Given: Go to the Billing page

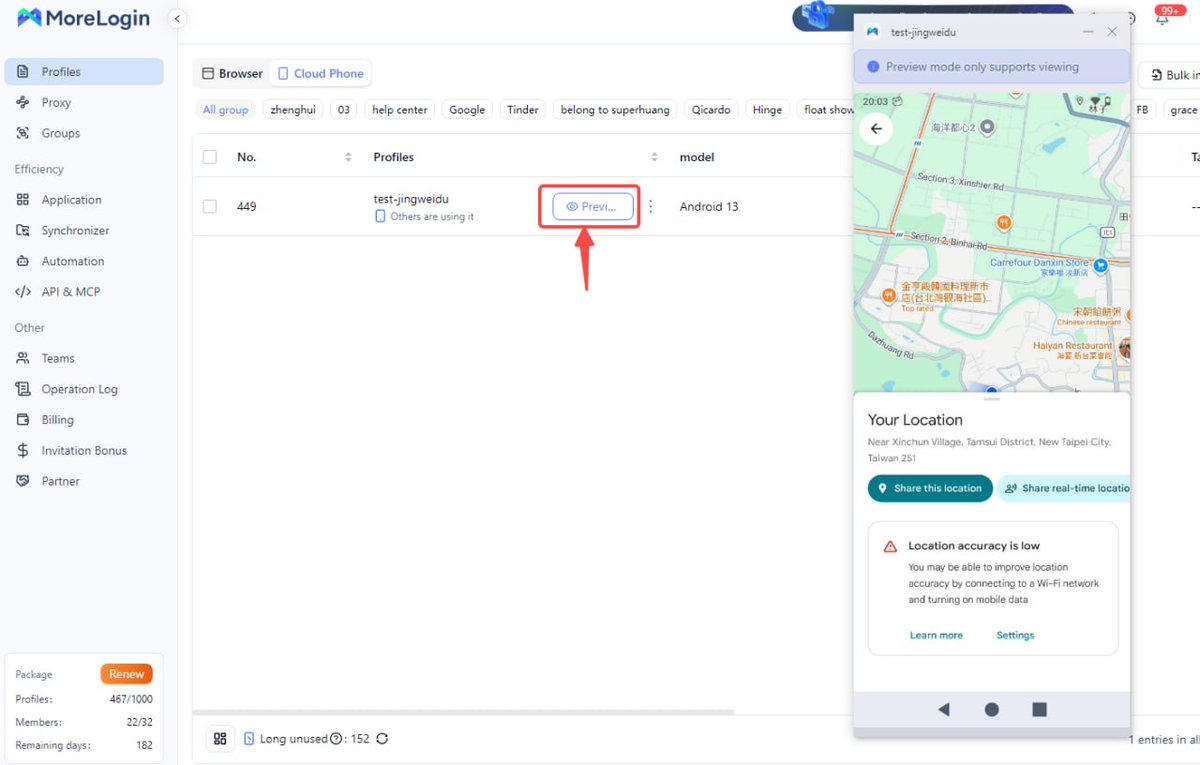Looking at the screenshot, I should [84, 420].
